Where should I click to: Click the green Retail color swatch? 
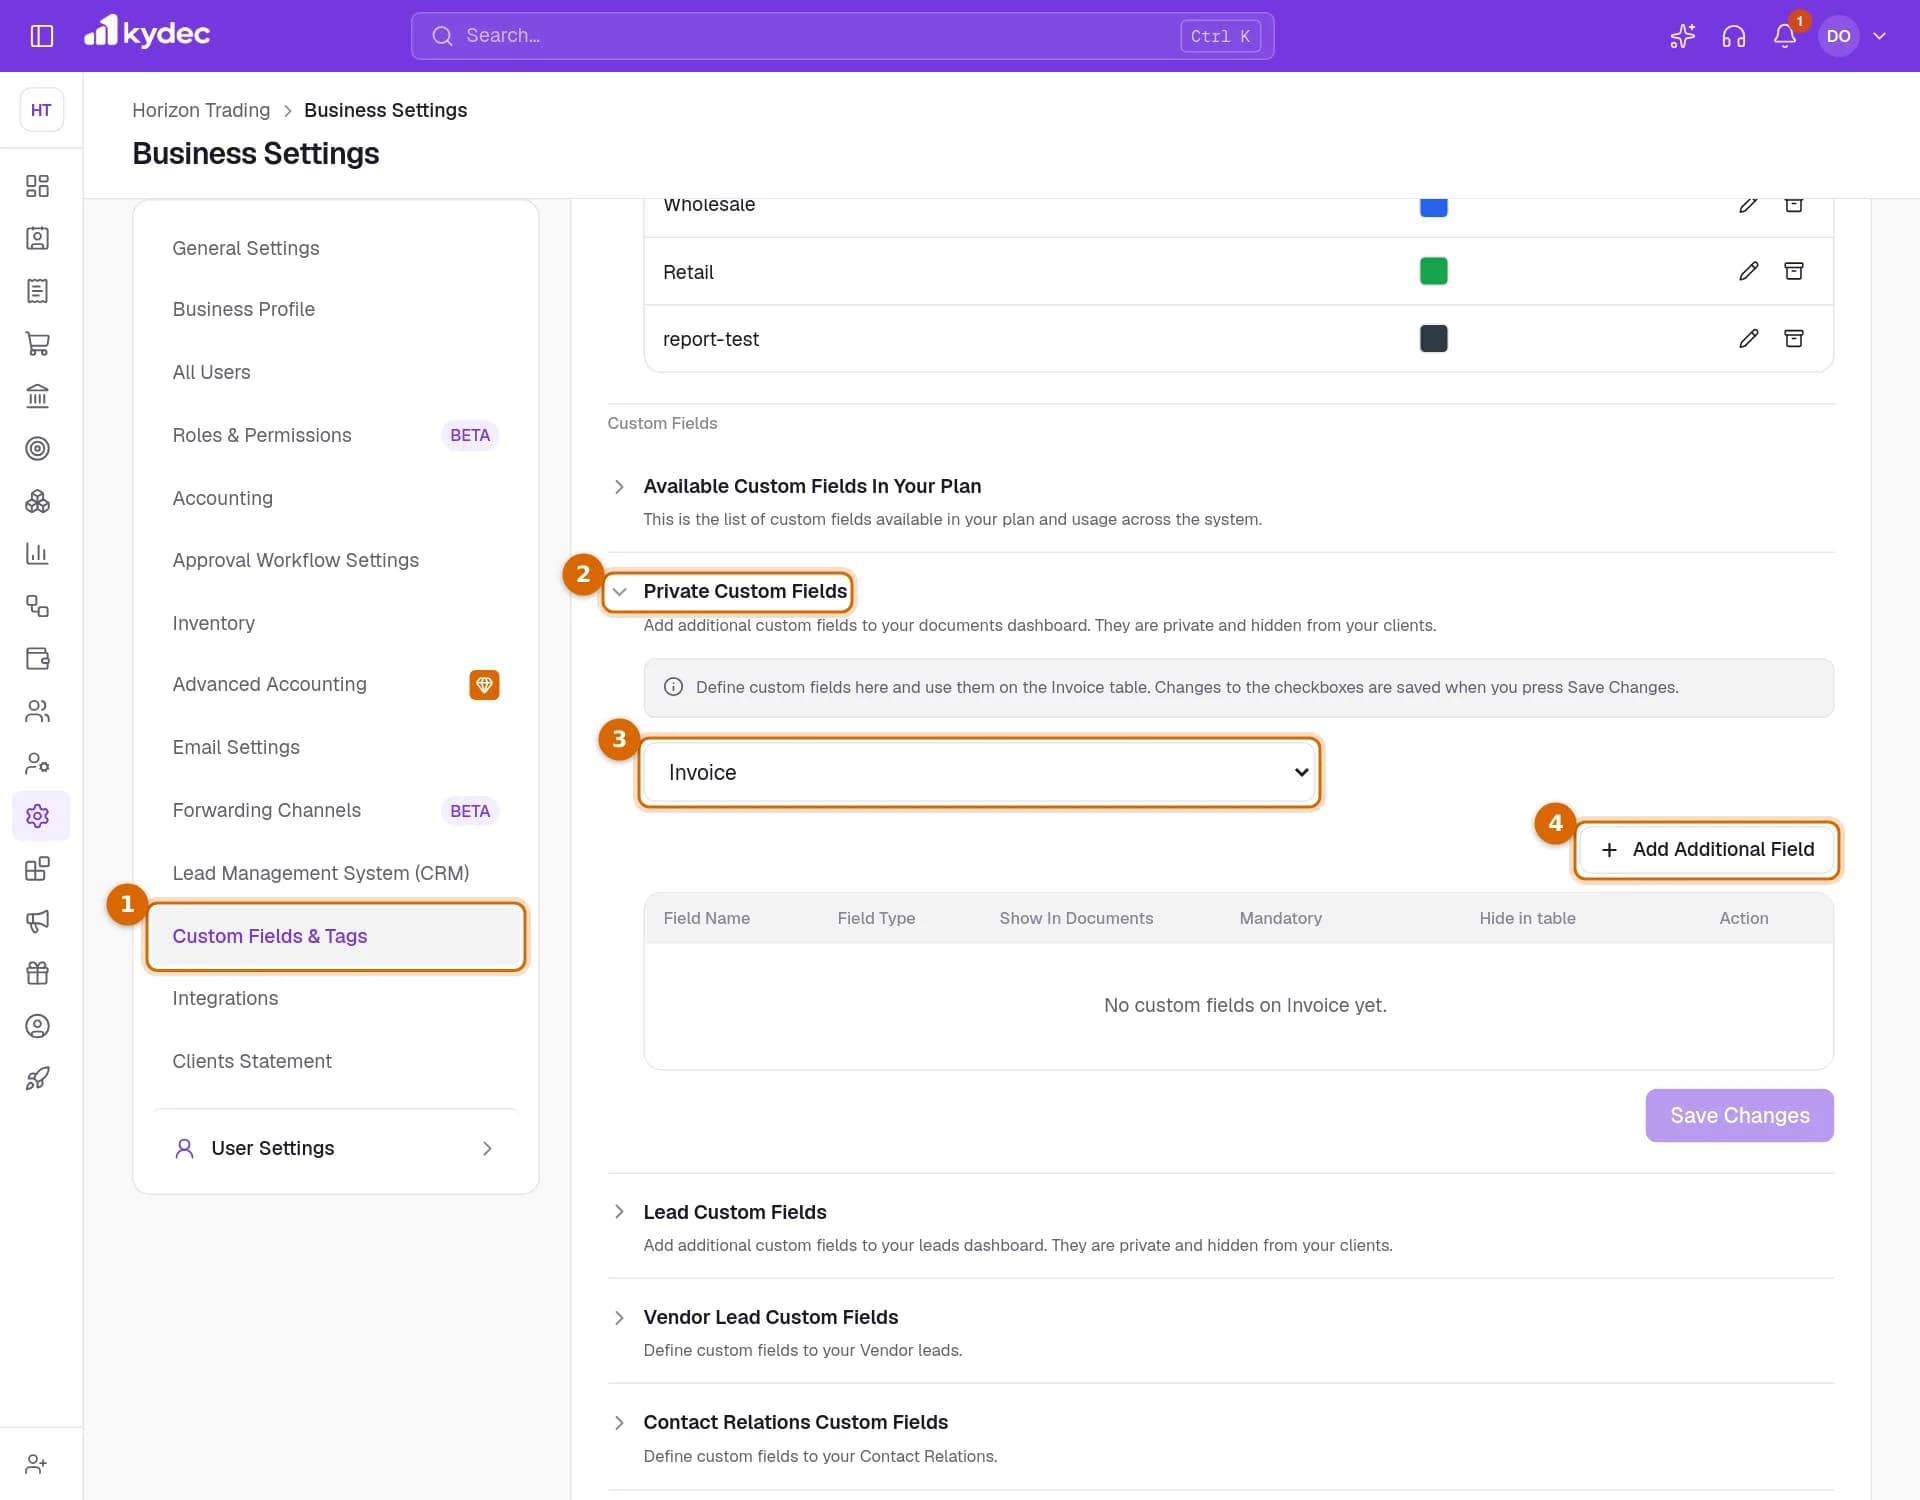pos(1433,271)
